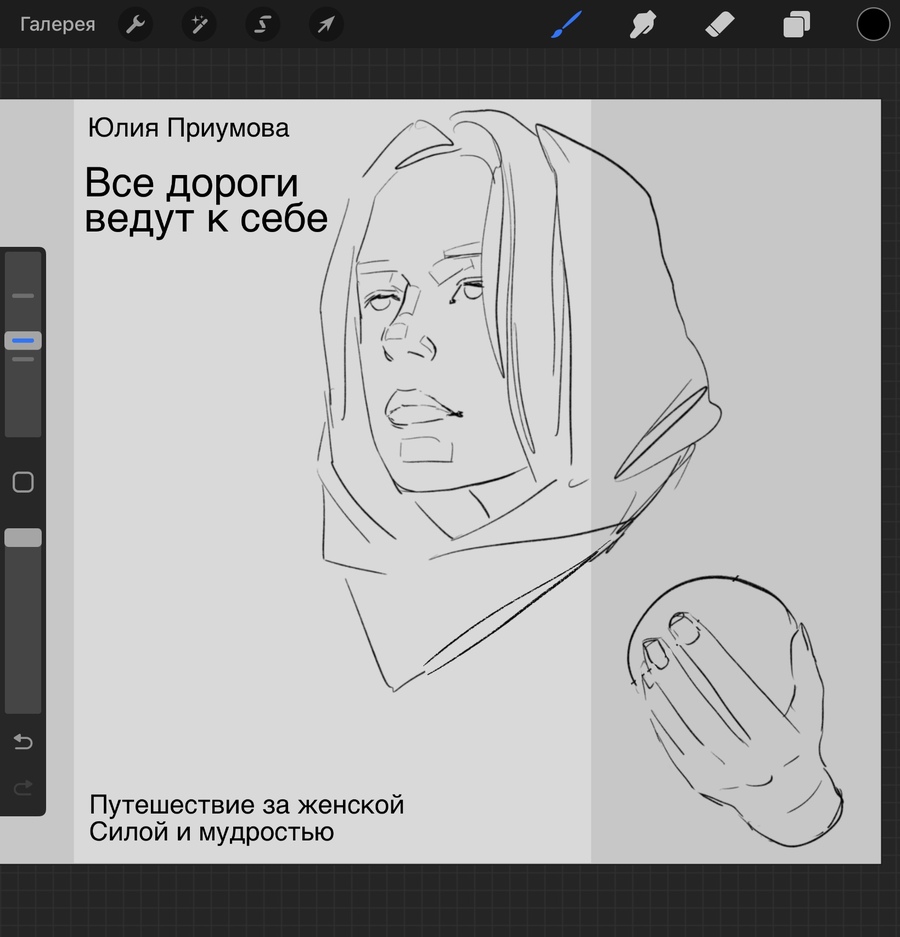
Task: Tap the square Modify button in sidebar
Action: click(23, 483)
